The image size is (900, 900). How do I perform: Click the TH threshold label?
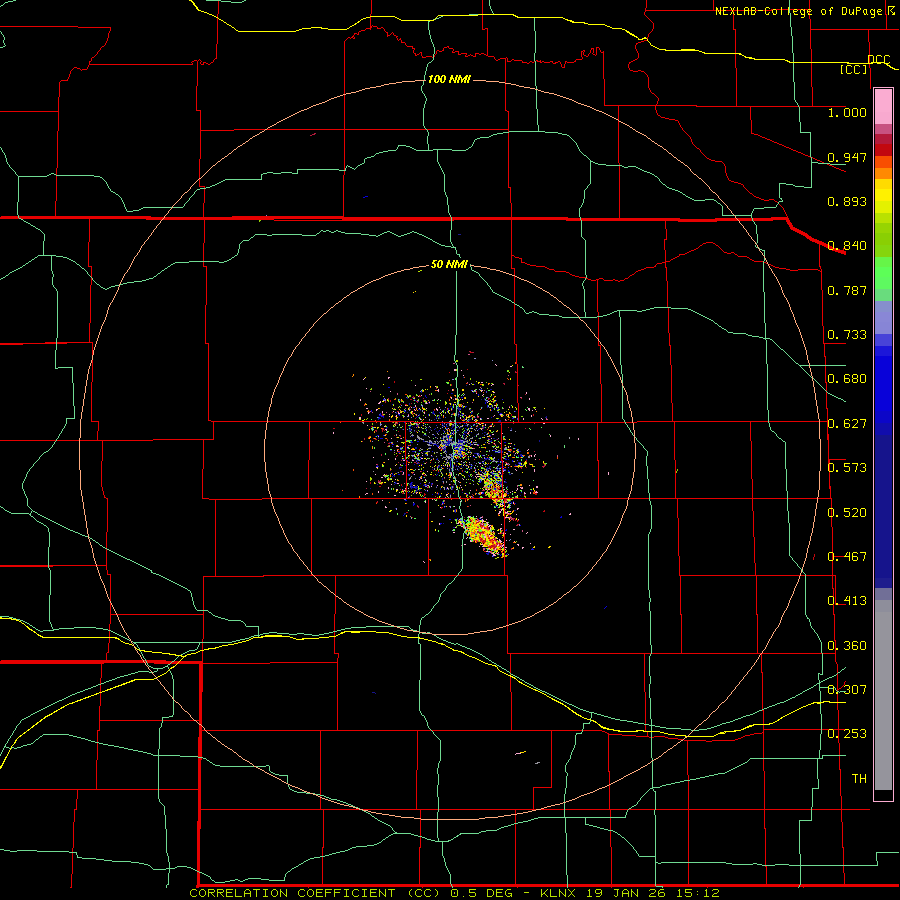(859, 778)
